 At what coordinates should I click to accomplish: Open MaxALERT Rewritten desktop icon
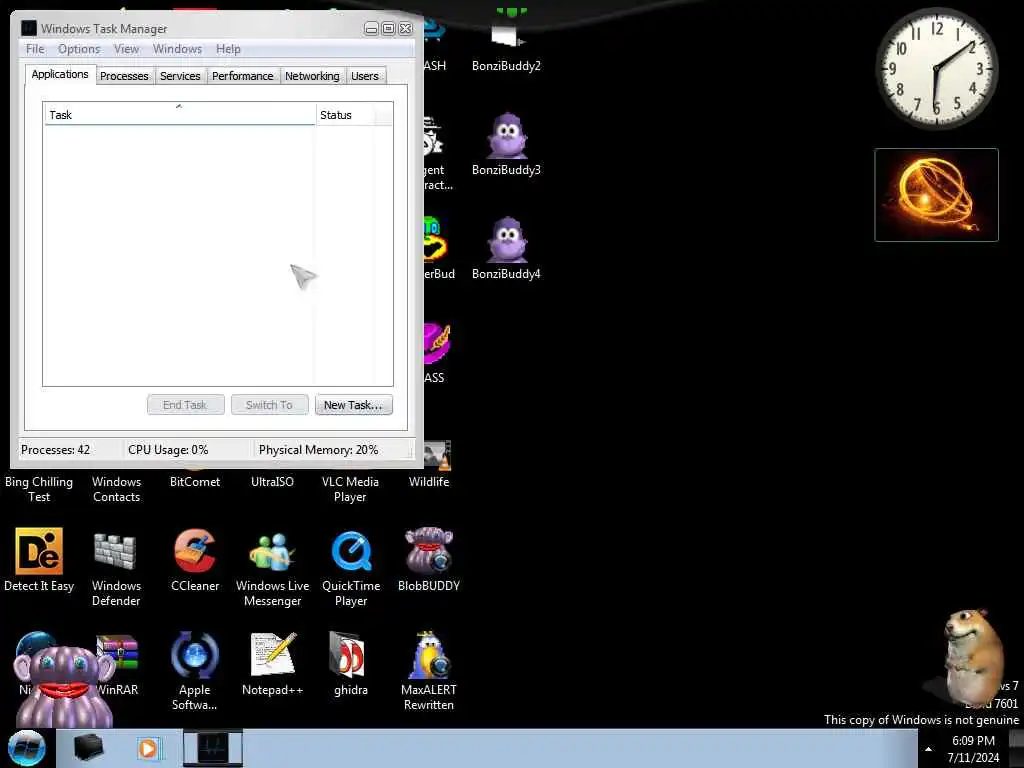(429, 671)
